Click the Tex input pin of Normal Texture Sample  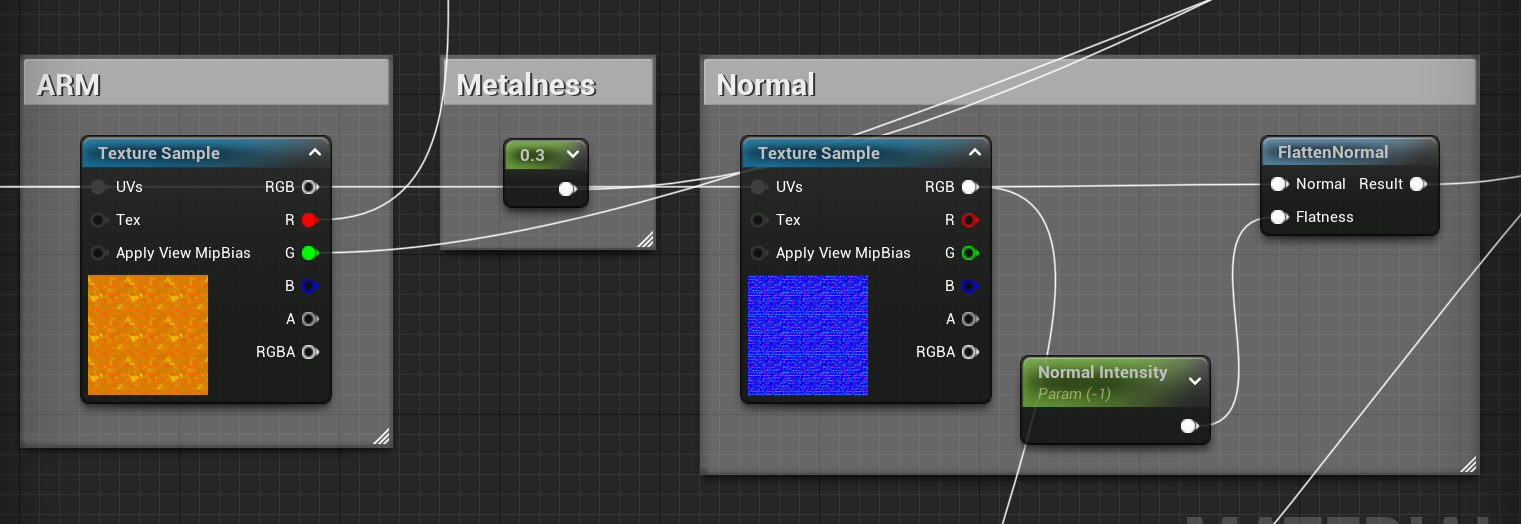pos(759,220)
